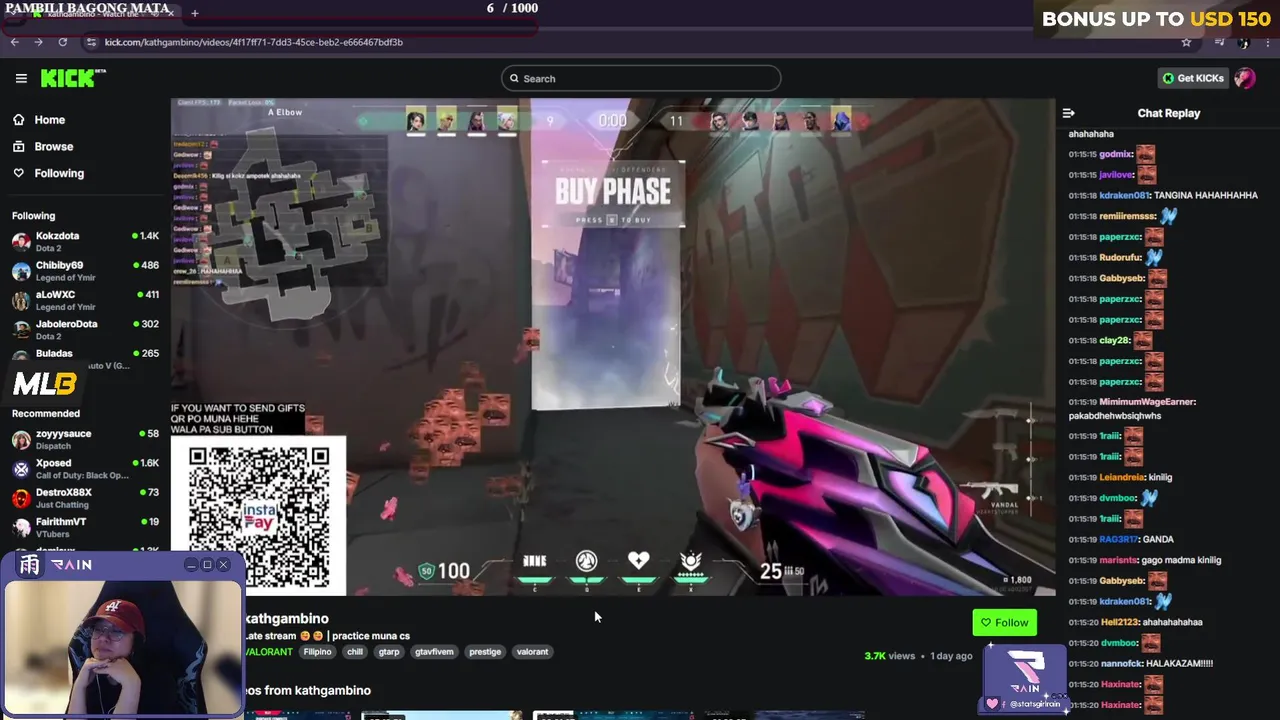Open aLoWXC channel avatar
1280x720 pixels.
21,300
